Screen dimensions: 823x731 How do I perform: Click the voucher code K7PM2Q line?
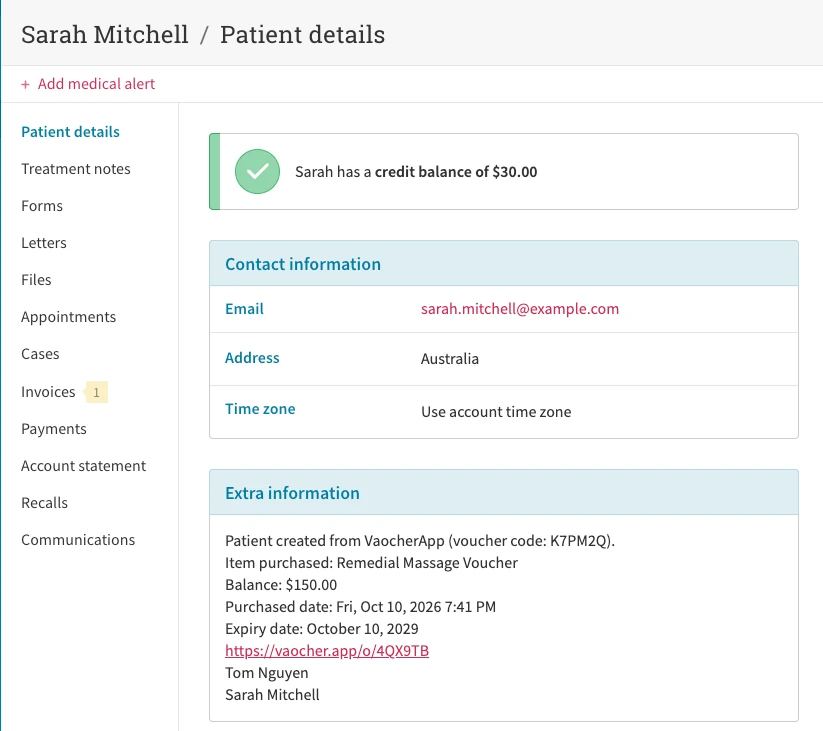tap(420, 541)
